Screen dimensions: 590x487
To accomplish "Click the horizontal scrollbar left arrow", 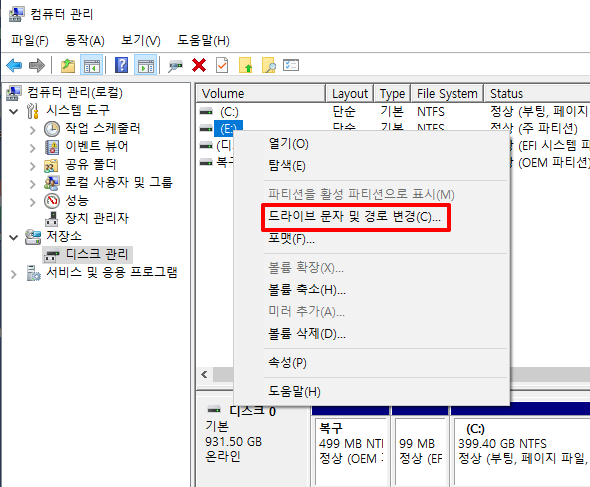I will click(204, 374).
